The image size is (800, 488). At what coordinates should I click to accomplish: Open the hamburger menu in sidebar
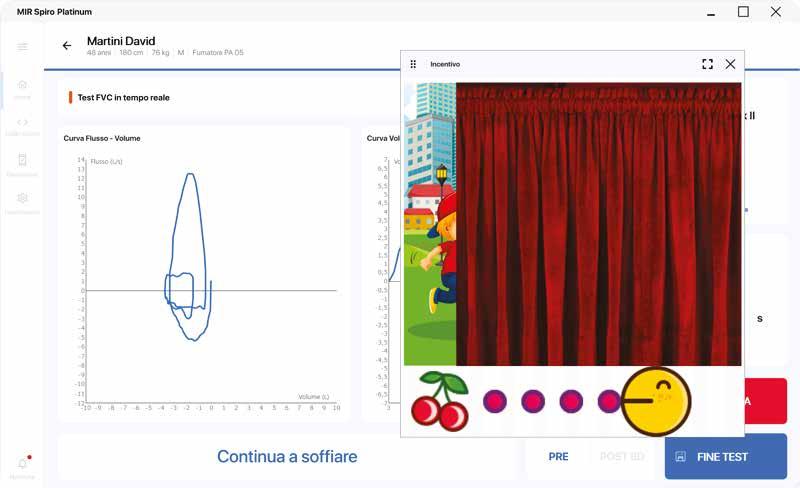coord(22,47)
